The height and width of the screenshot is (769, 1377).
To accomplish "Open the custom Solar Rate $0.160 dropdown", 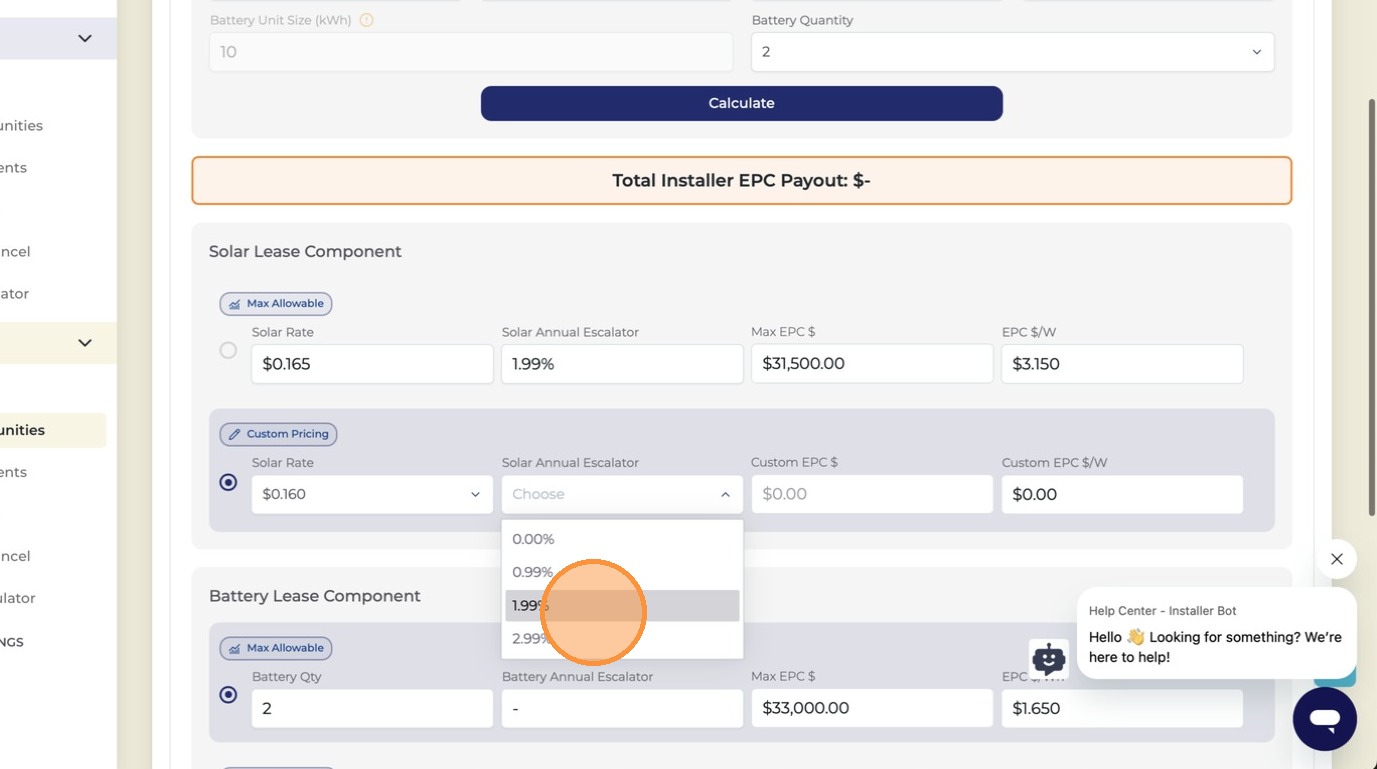I will click(372, 494).
